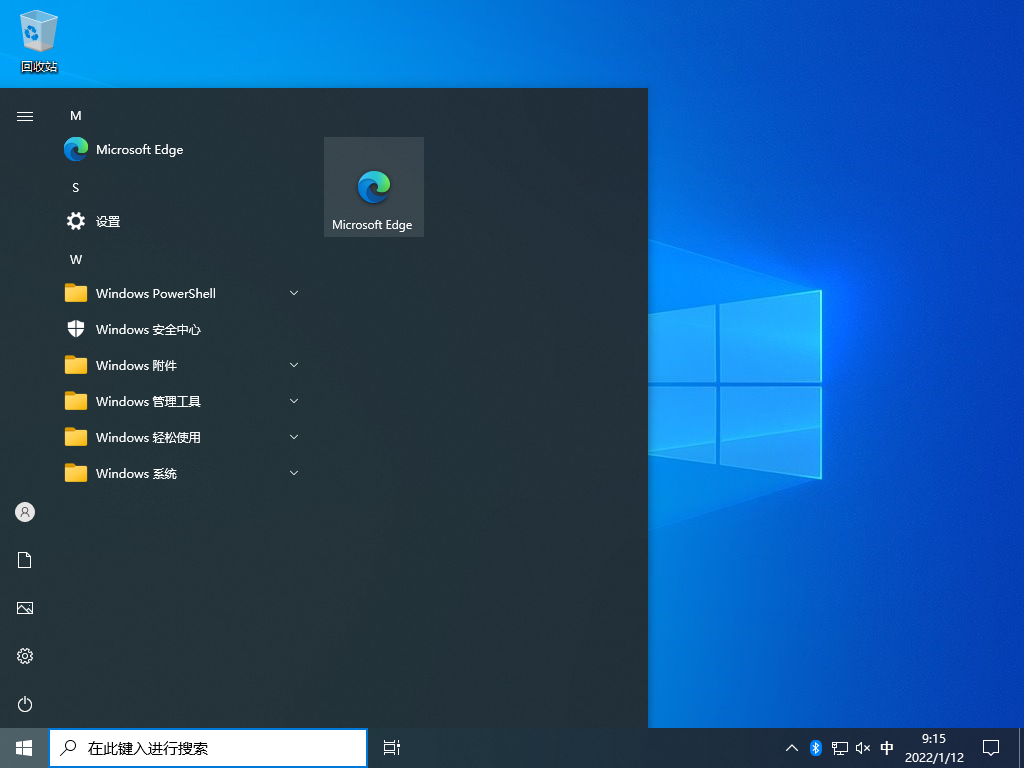Expand the Start menu hamburger icon

click(x=24, y=115)
